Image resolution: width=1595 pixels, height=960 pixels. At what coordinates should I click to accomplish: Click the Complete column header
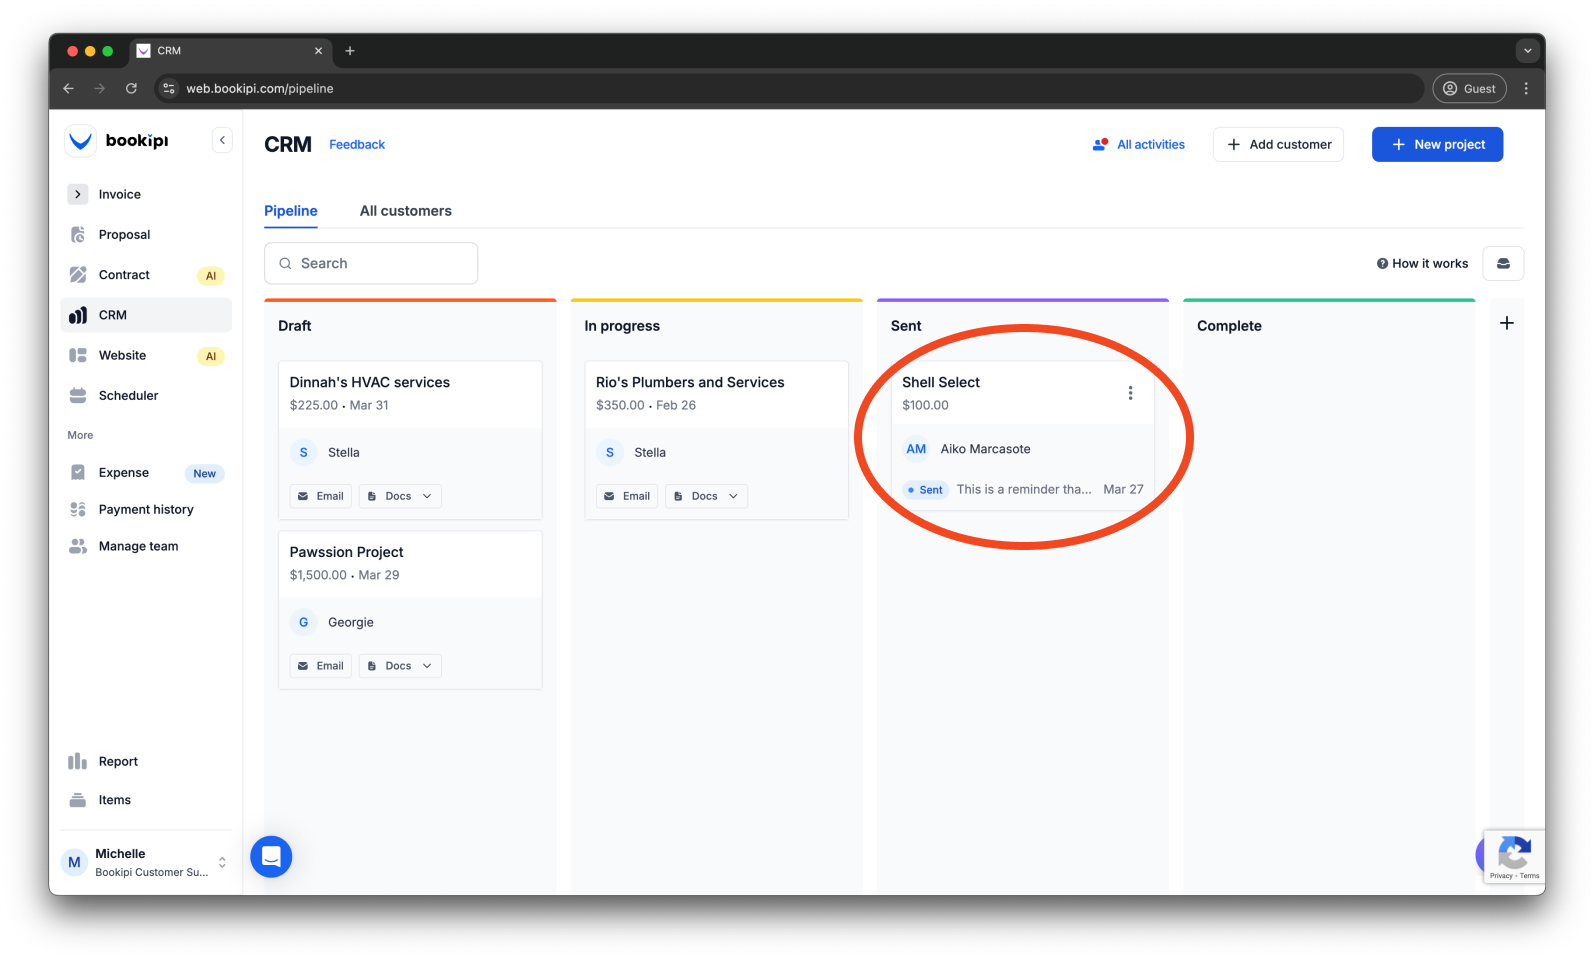1229,326
